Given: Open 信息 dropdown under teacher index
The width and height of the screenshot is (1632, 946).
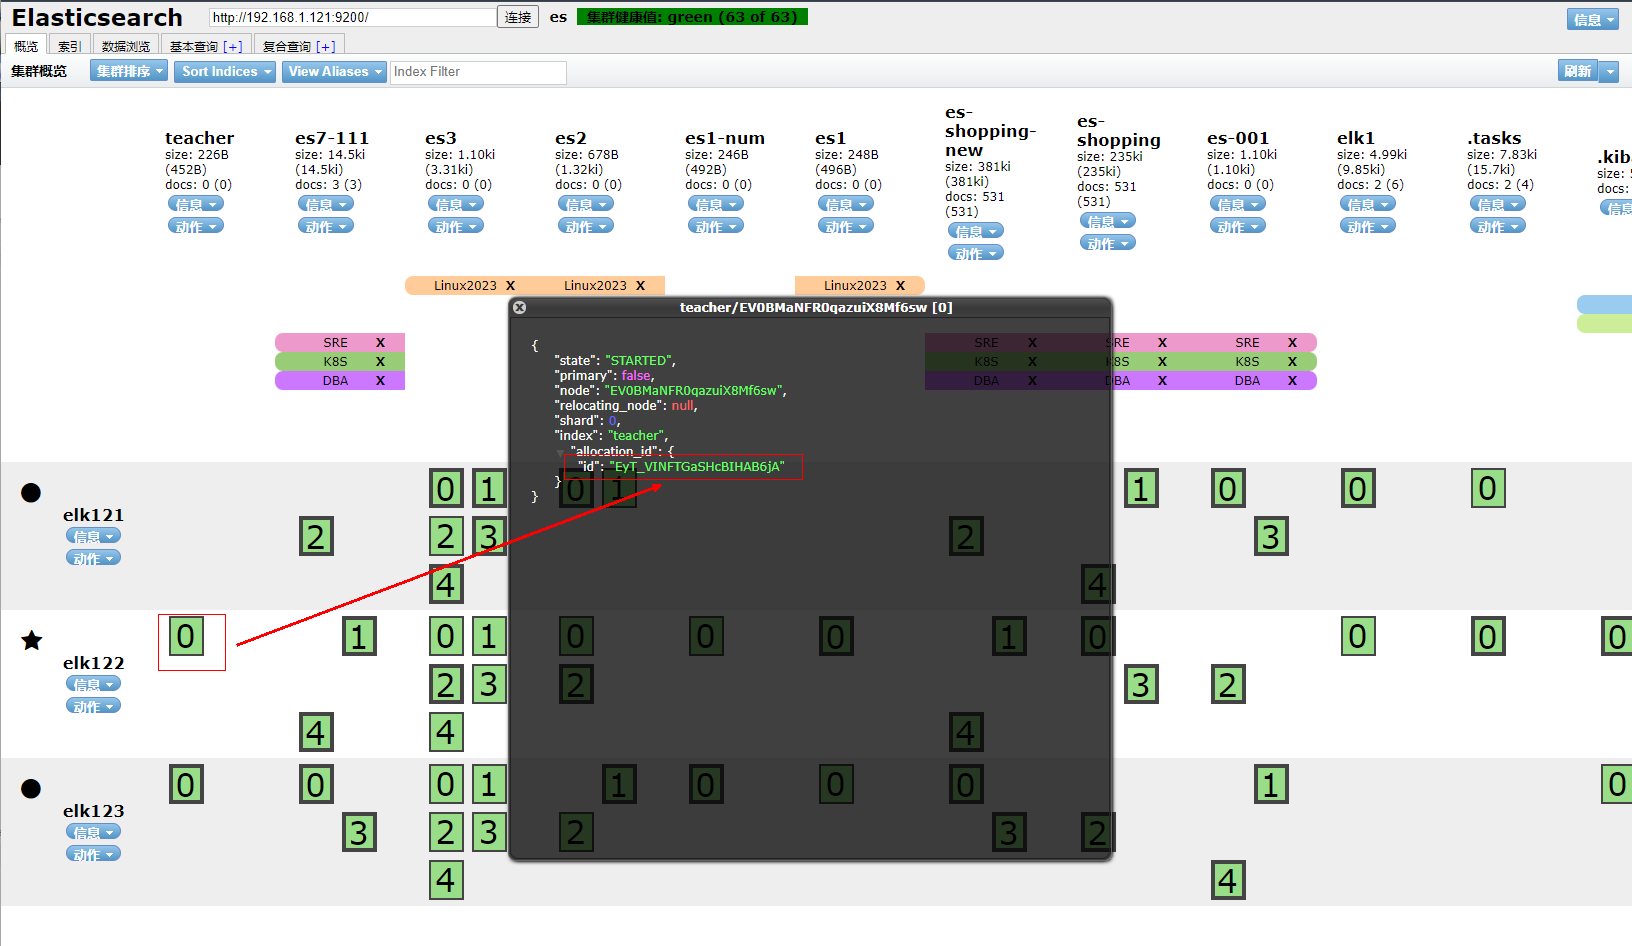Looking at the screenshot, I should click(195, 204).
